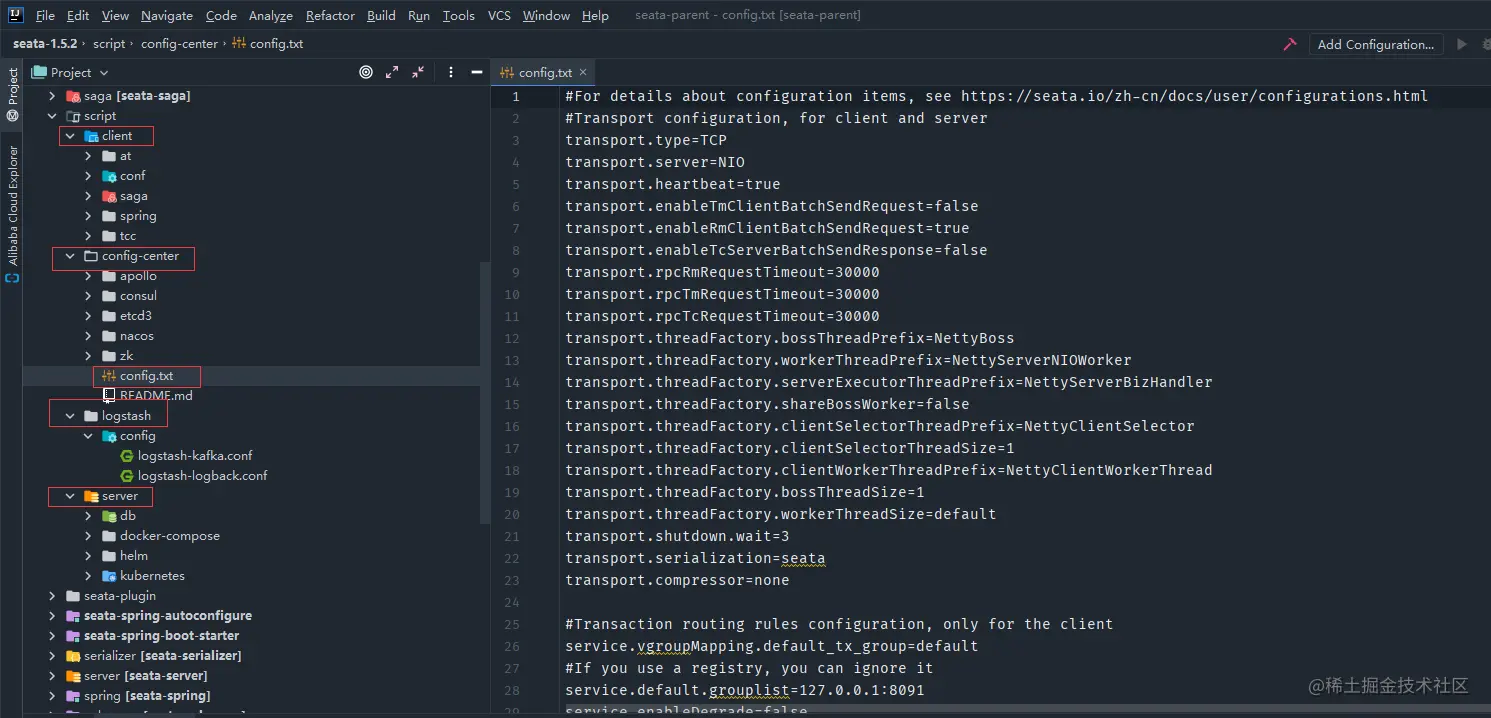1491x718 pixels.
Task: Open Project panel options kebab menu
Action: click(x=449, y=72)
